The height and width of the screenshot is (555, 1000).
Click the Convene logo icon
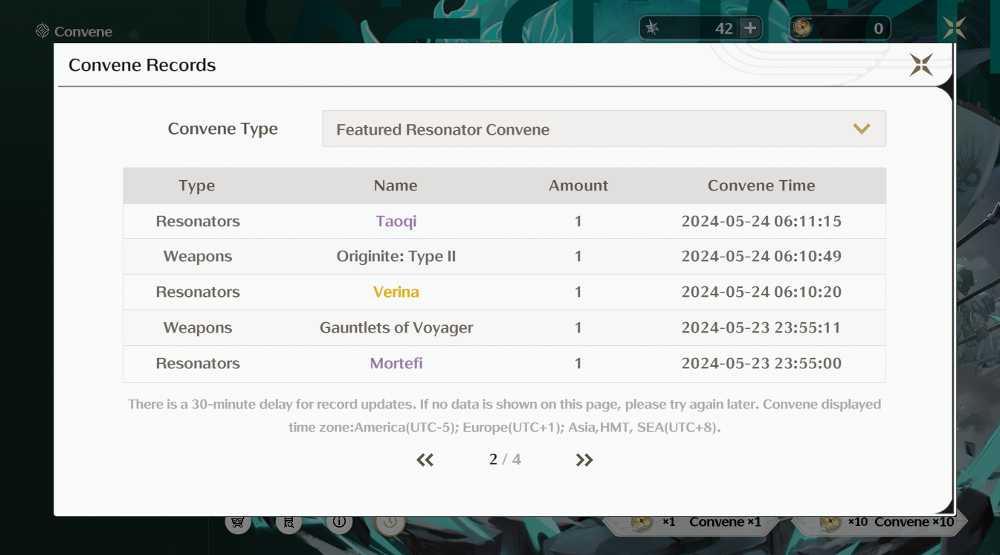42,31
